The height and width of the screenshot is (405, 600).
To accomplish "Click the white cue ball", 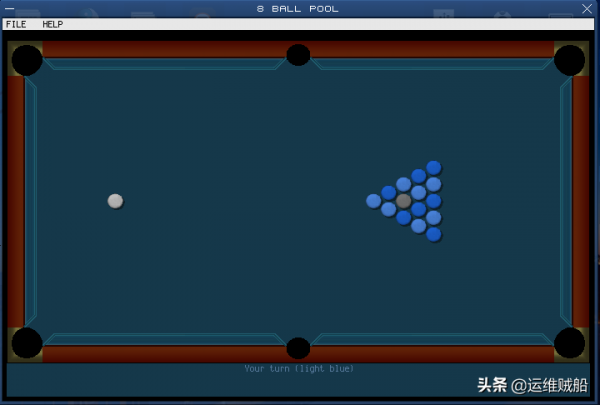I will click(x=115, y=201).
